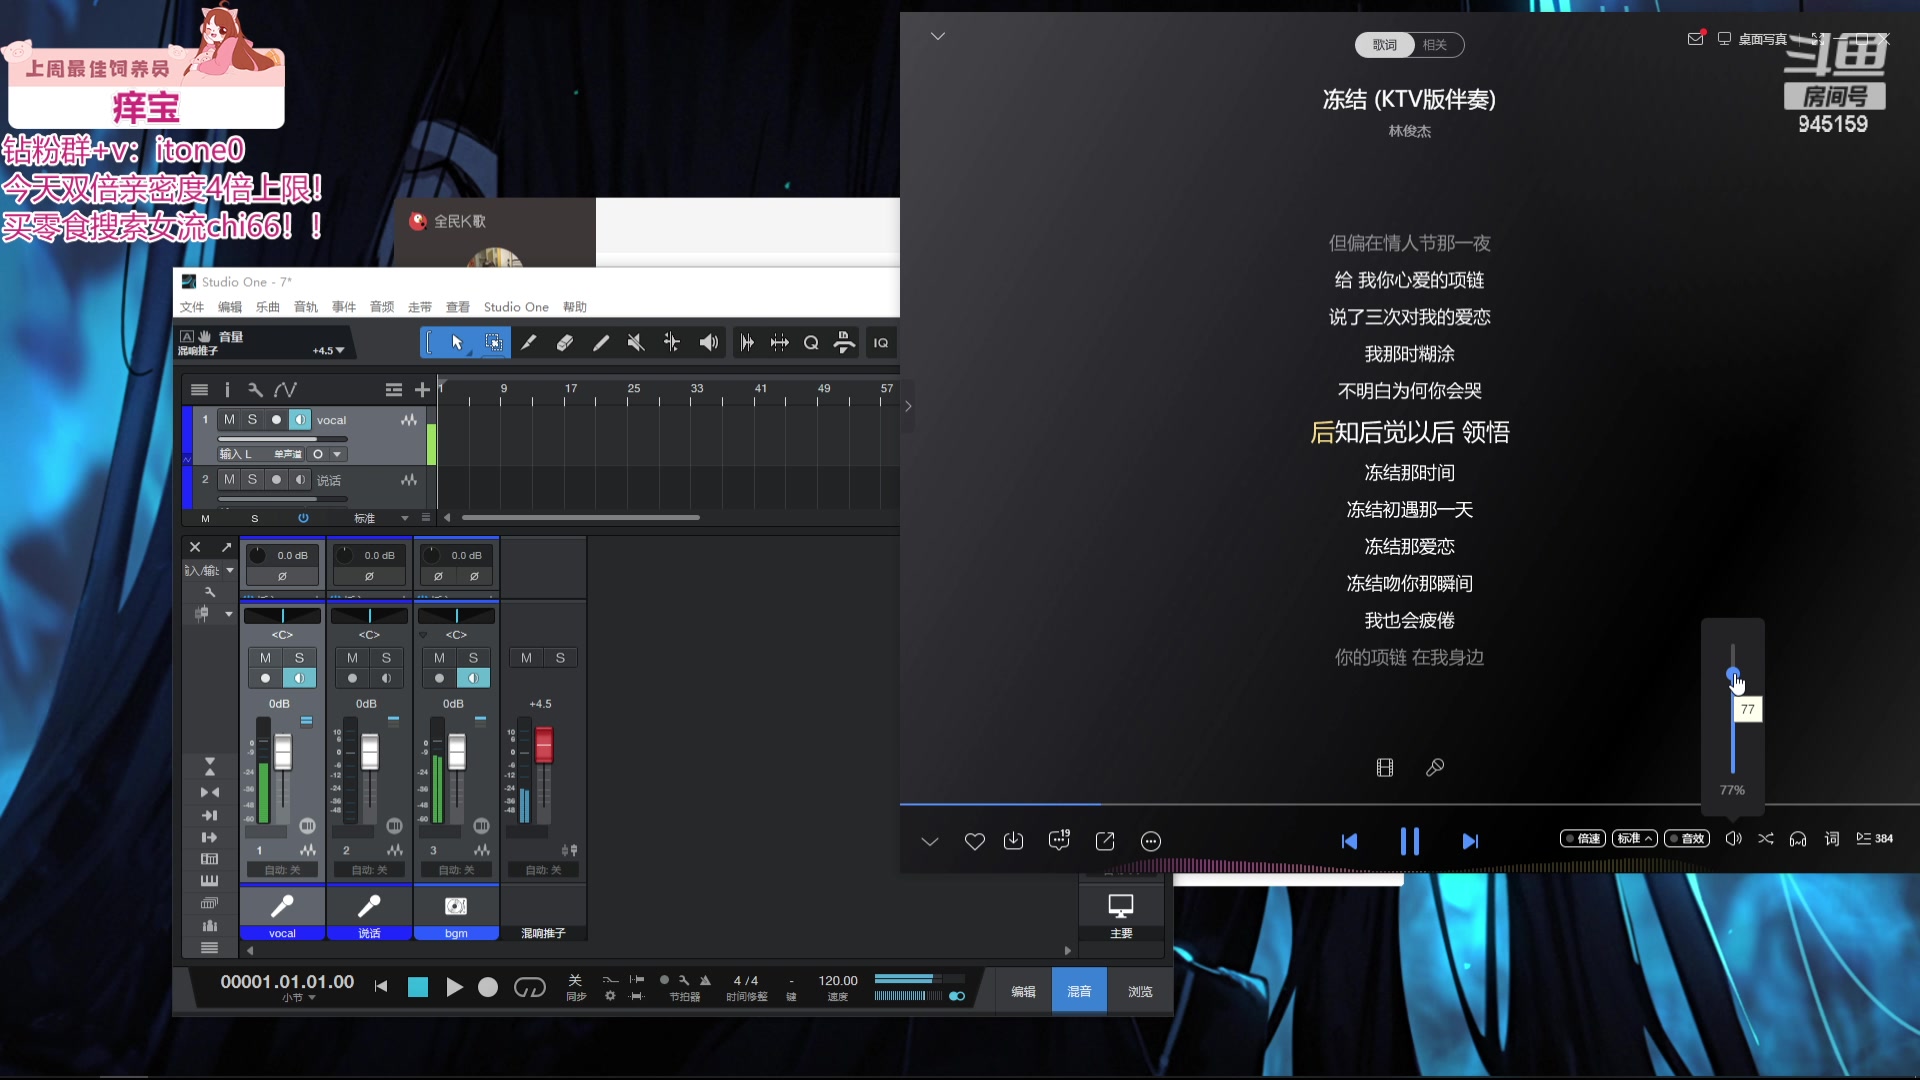Switch to the 浏览 view in Studio One

1139,990
